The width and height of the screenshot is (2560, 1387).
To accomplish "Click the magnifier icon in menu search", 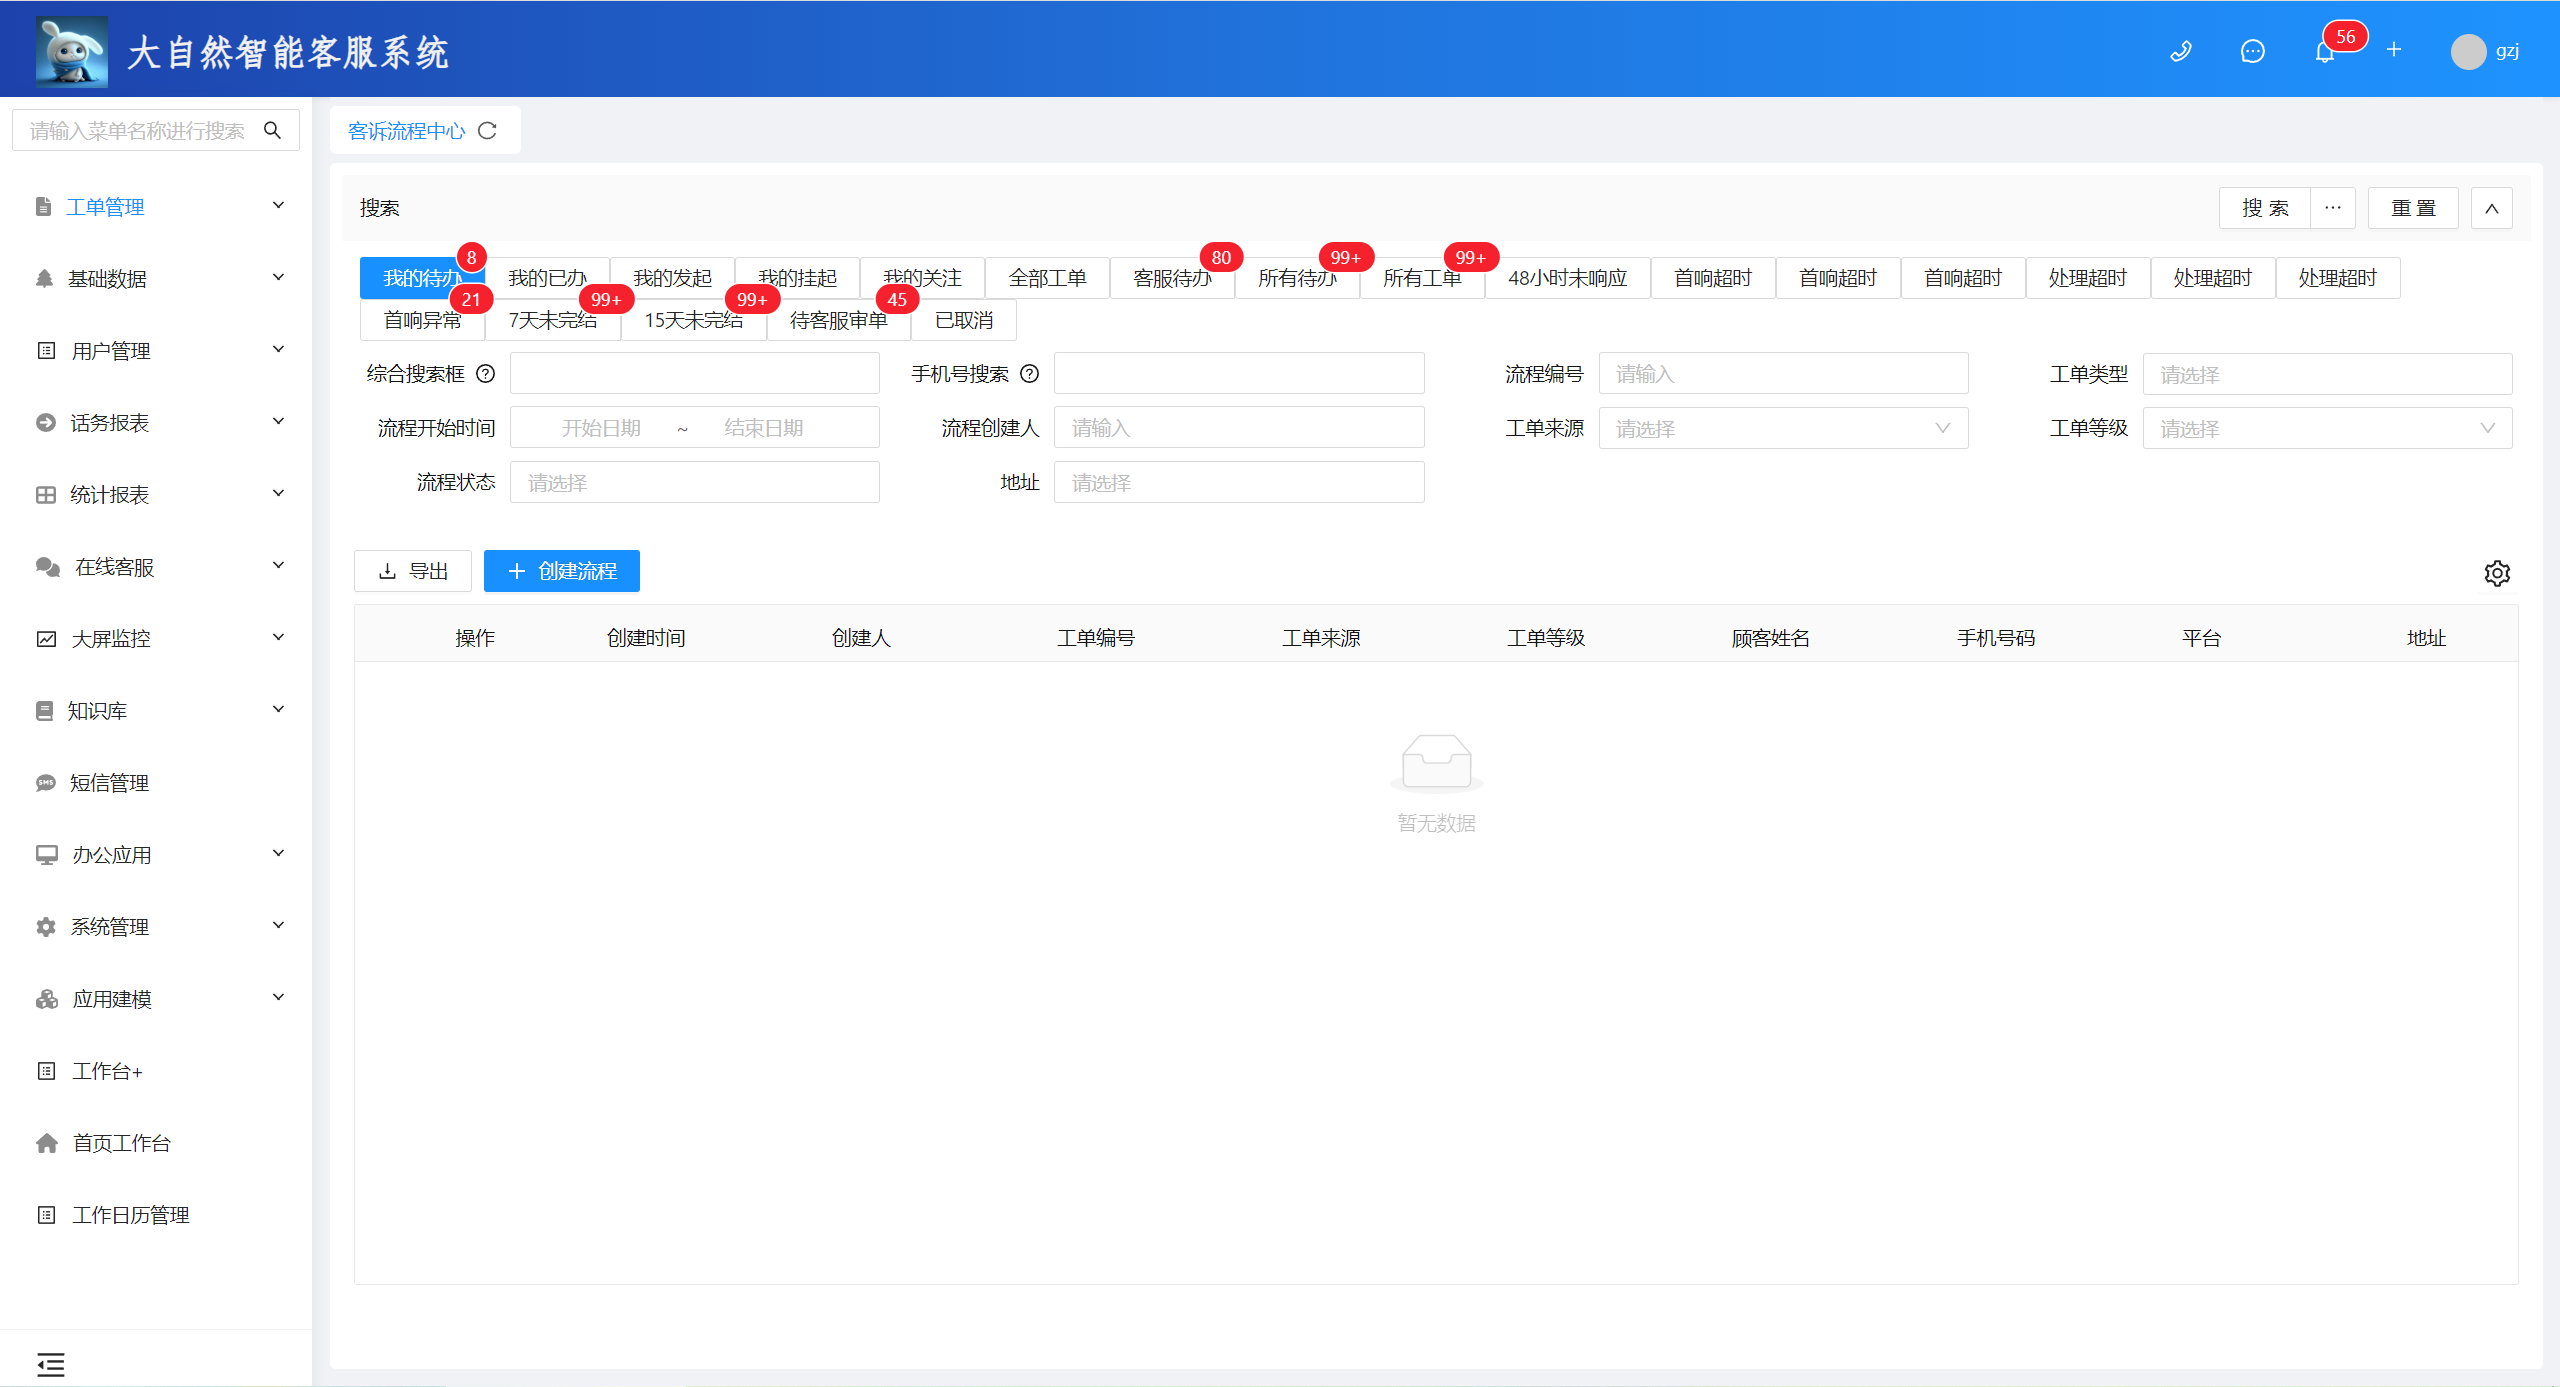I will 272,130.
